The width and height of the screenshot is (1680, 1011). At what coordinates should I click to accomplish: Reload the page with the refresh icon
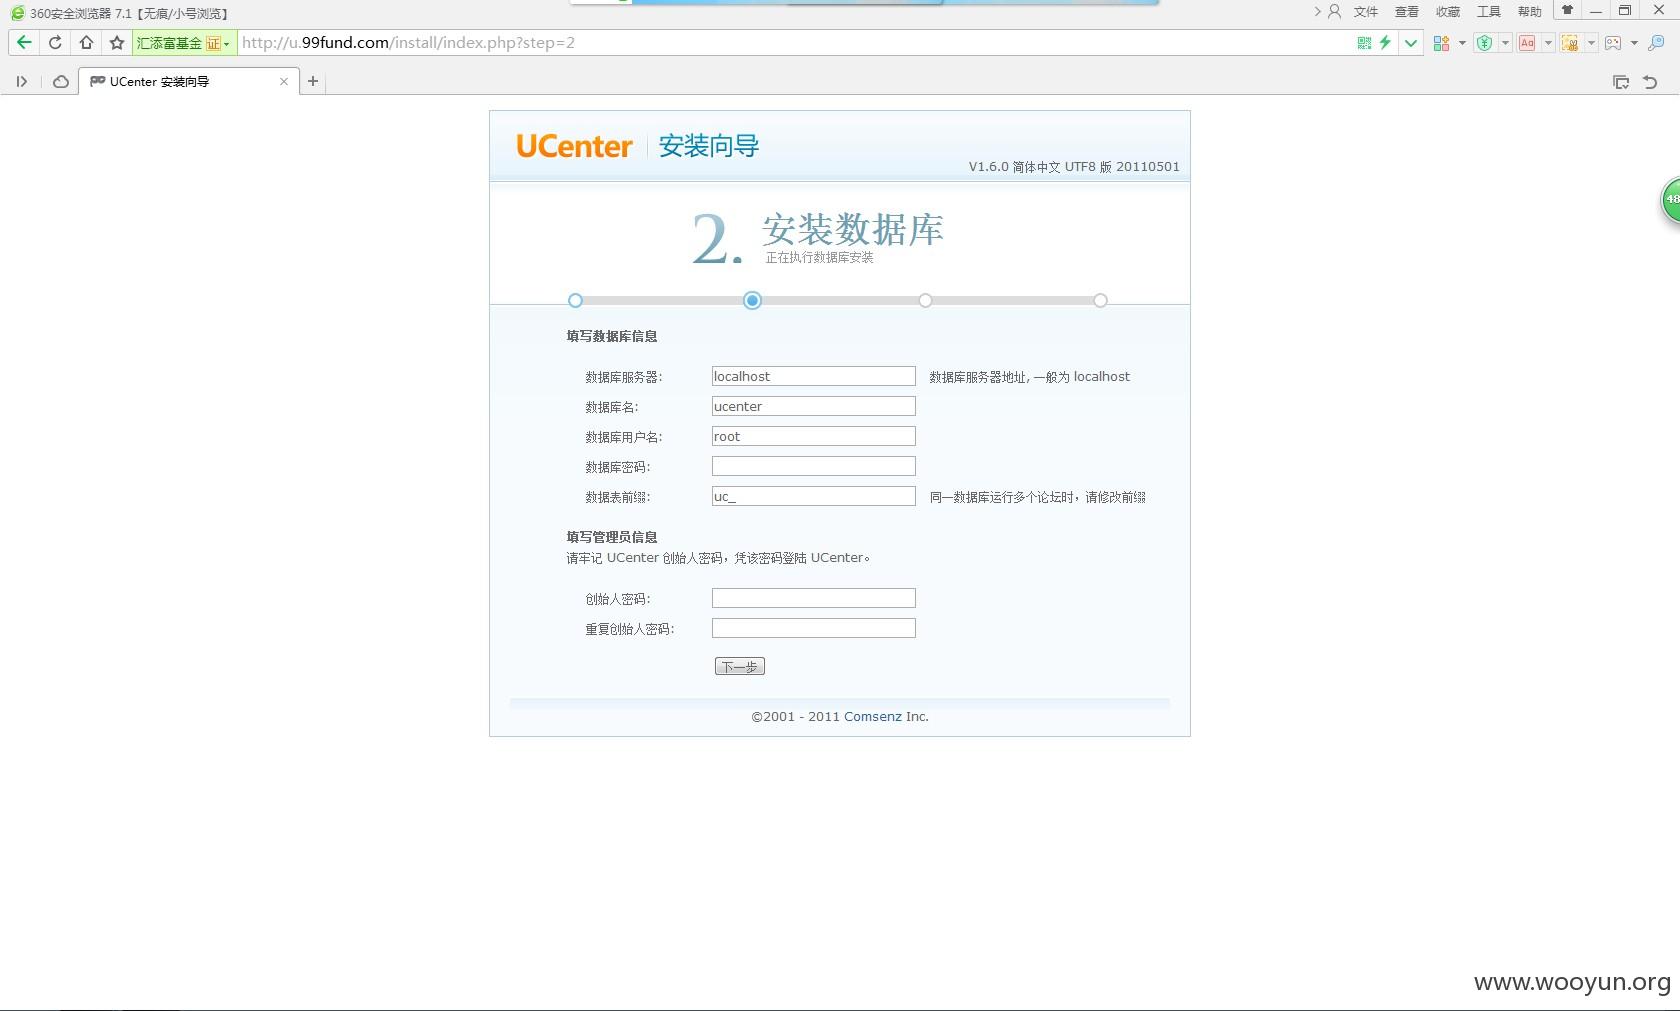pos(55,43)
